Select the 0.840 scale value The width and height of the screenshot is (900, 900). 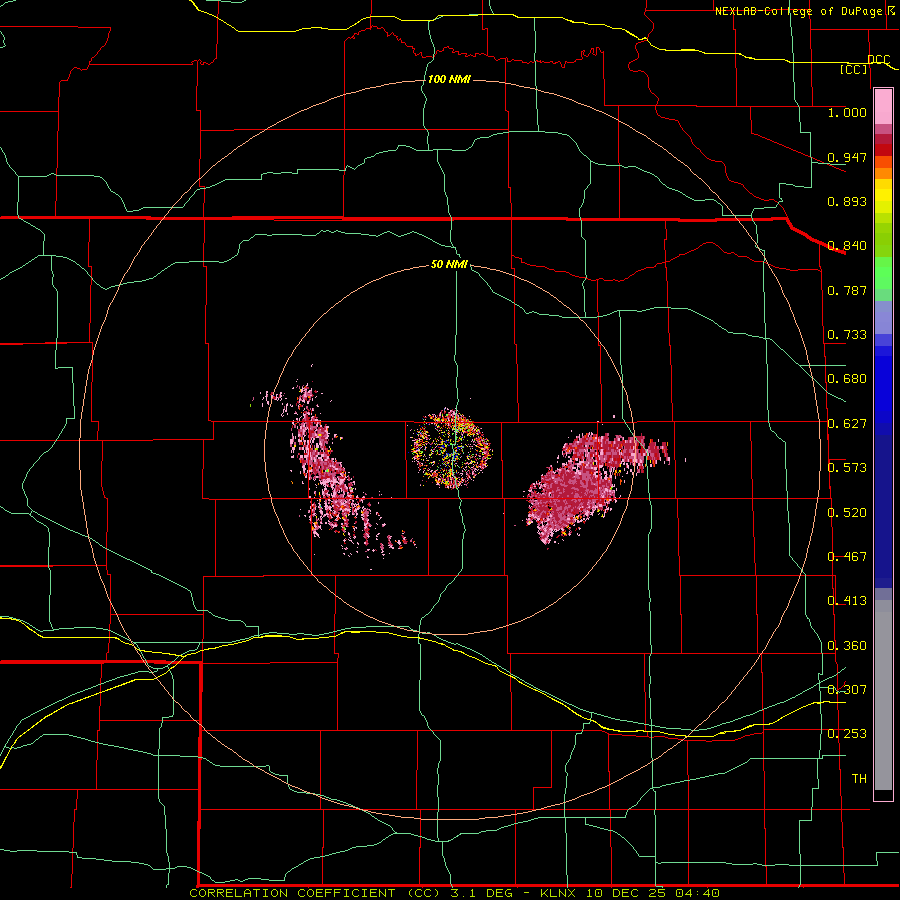pyautogui.click(x=847, y=246)
